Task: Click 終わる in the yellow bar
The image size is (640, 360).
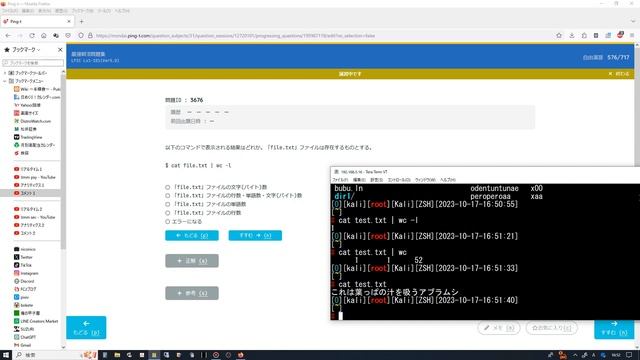Action: [619, 74]
